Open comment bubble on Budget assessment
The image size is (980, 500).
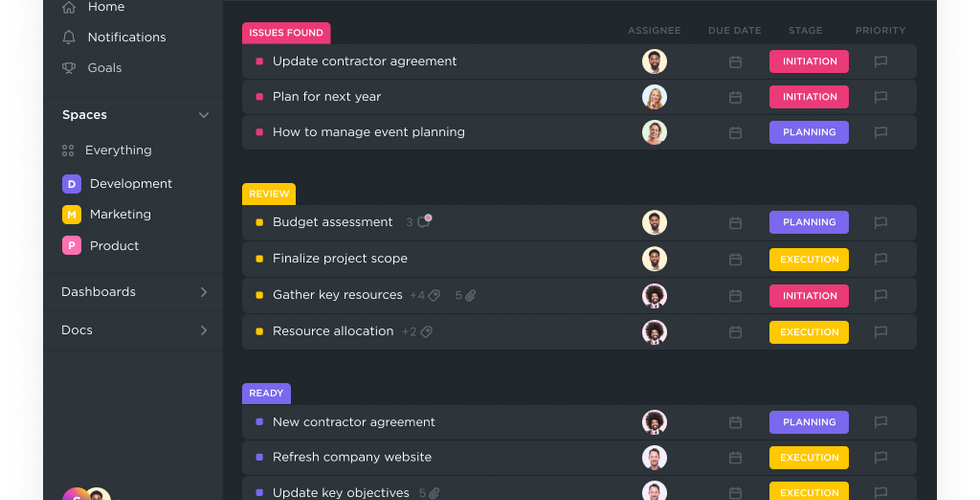click(x=424, y=222)
